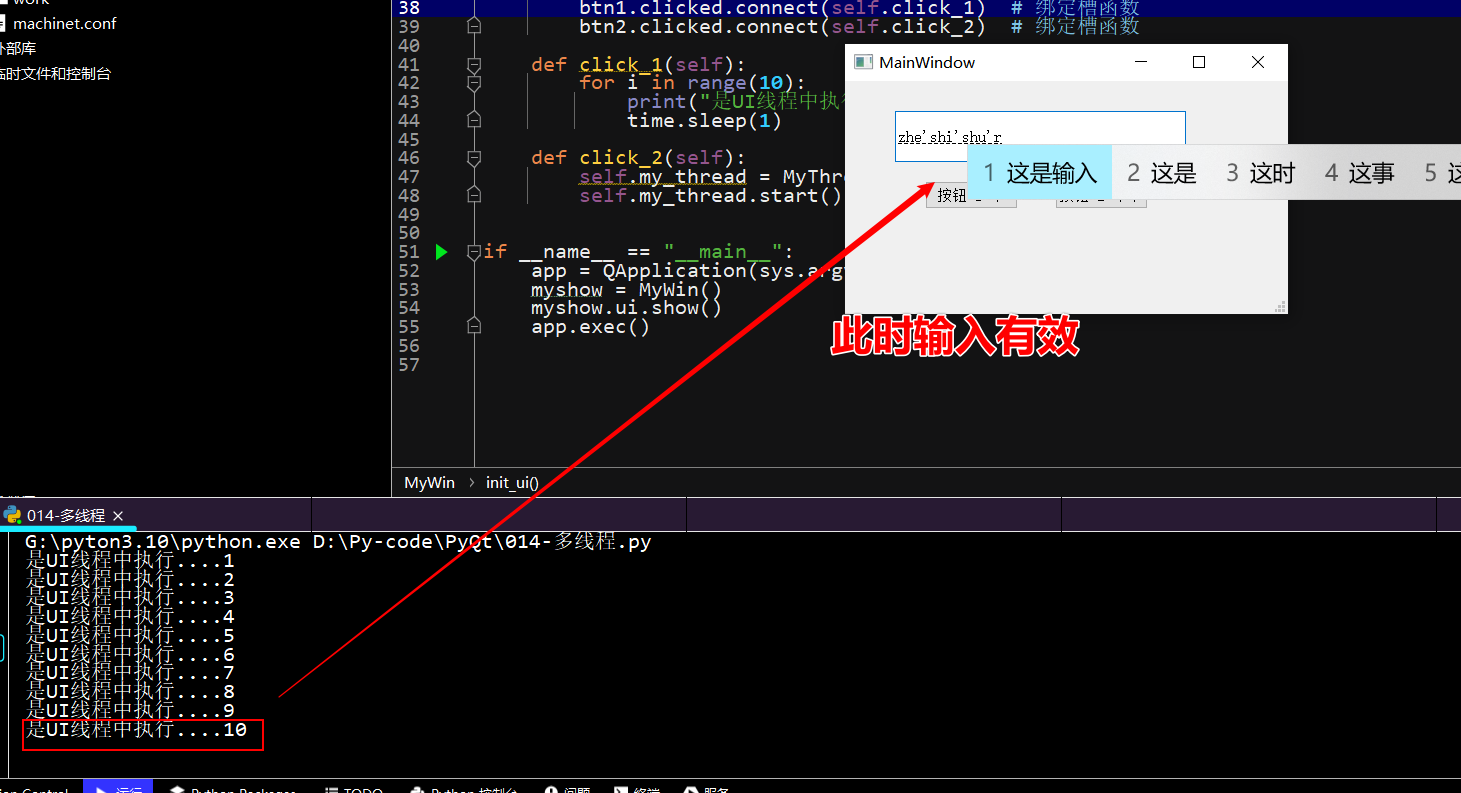The width and height of the screenshot is (1461, 793).
Task: Choose IME candidate 3 这时
Action: click(x=1261, y=173)
